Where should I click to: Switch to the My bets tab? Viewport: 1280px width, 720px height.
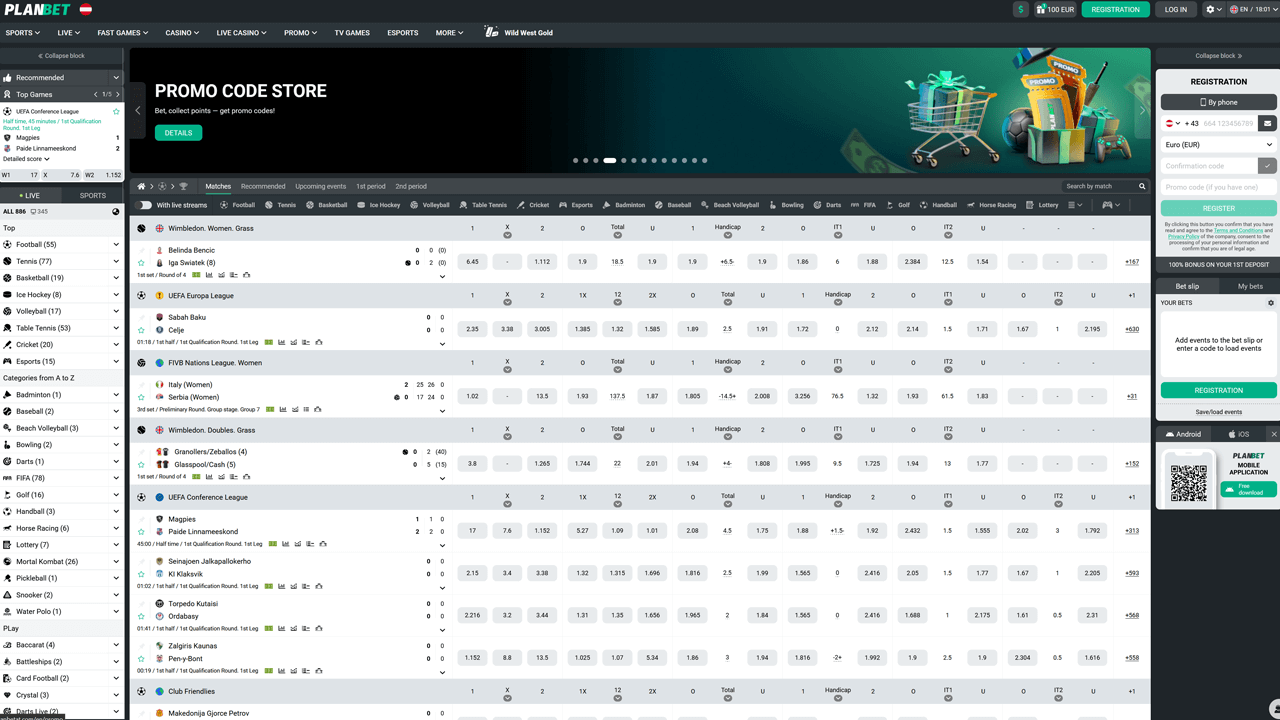pos(1250,286)
